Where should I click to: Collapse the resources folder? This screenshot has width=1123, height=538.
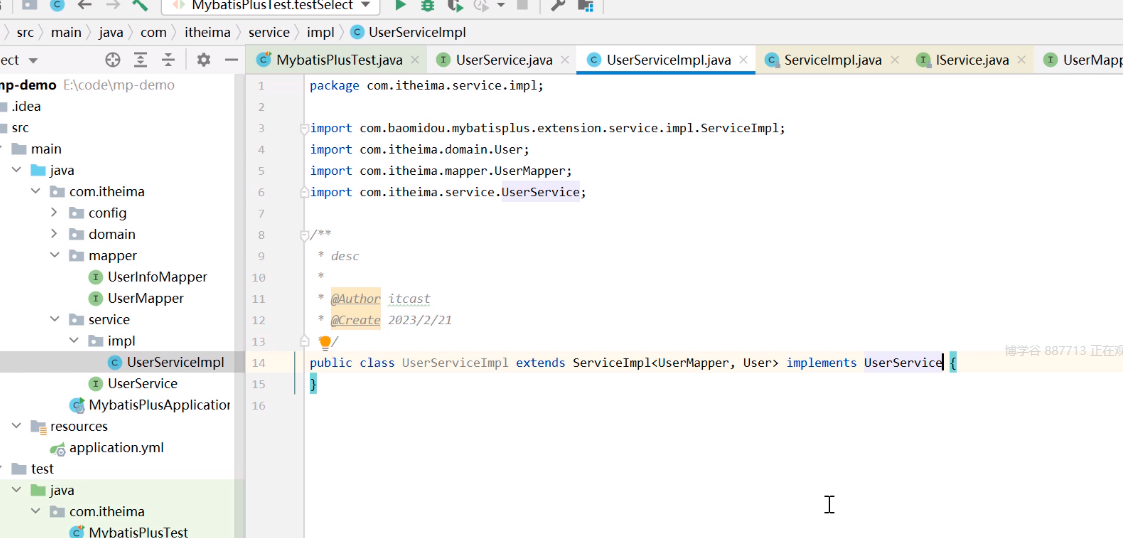[x=16, y=426]
